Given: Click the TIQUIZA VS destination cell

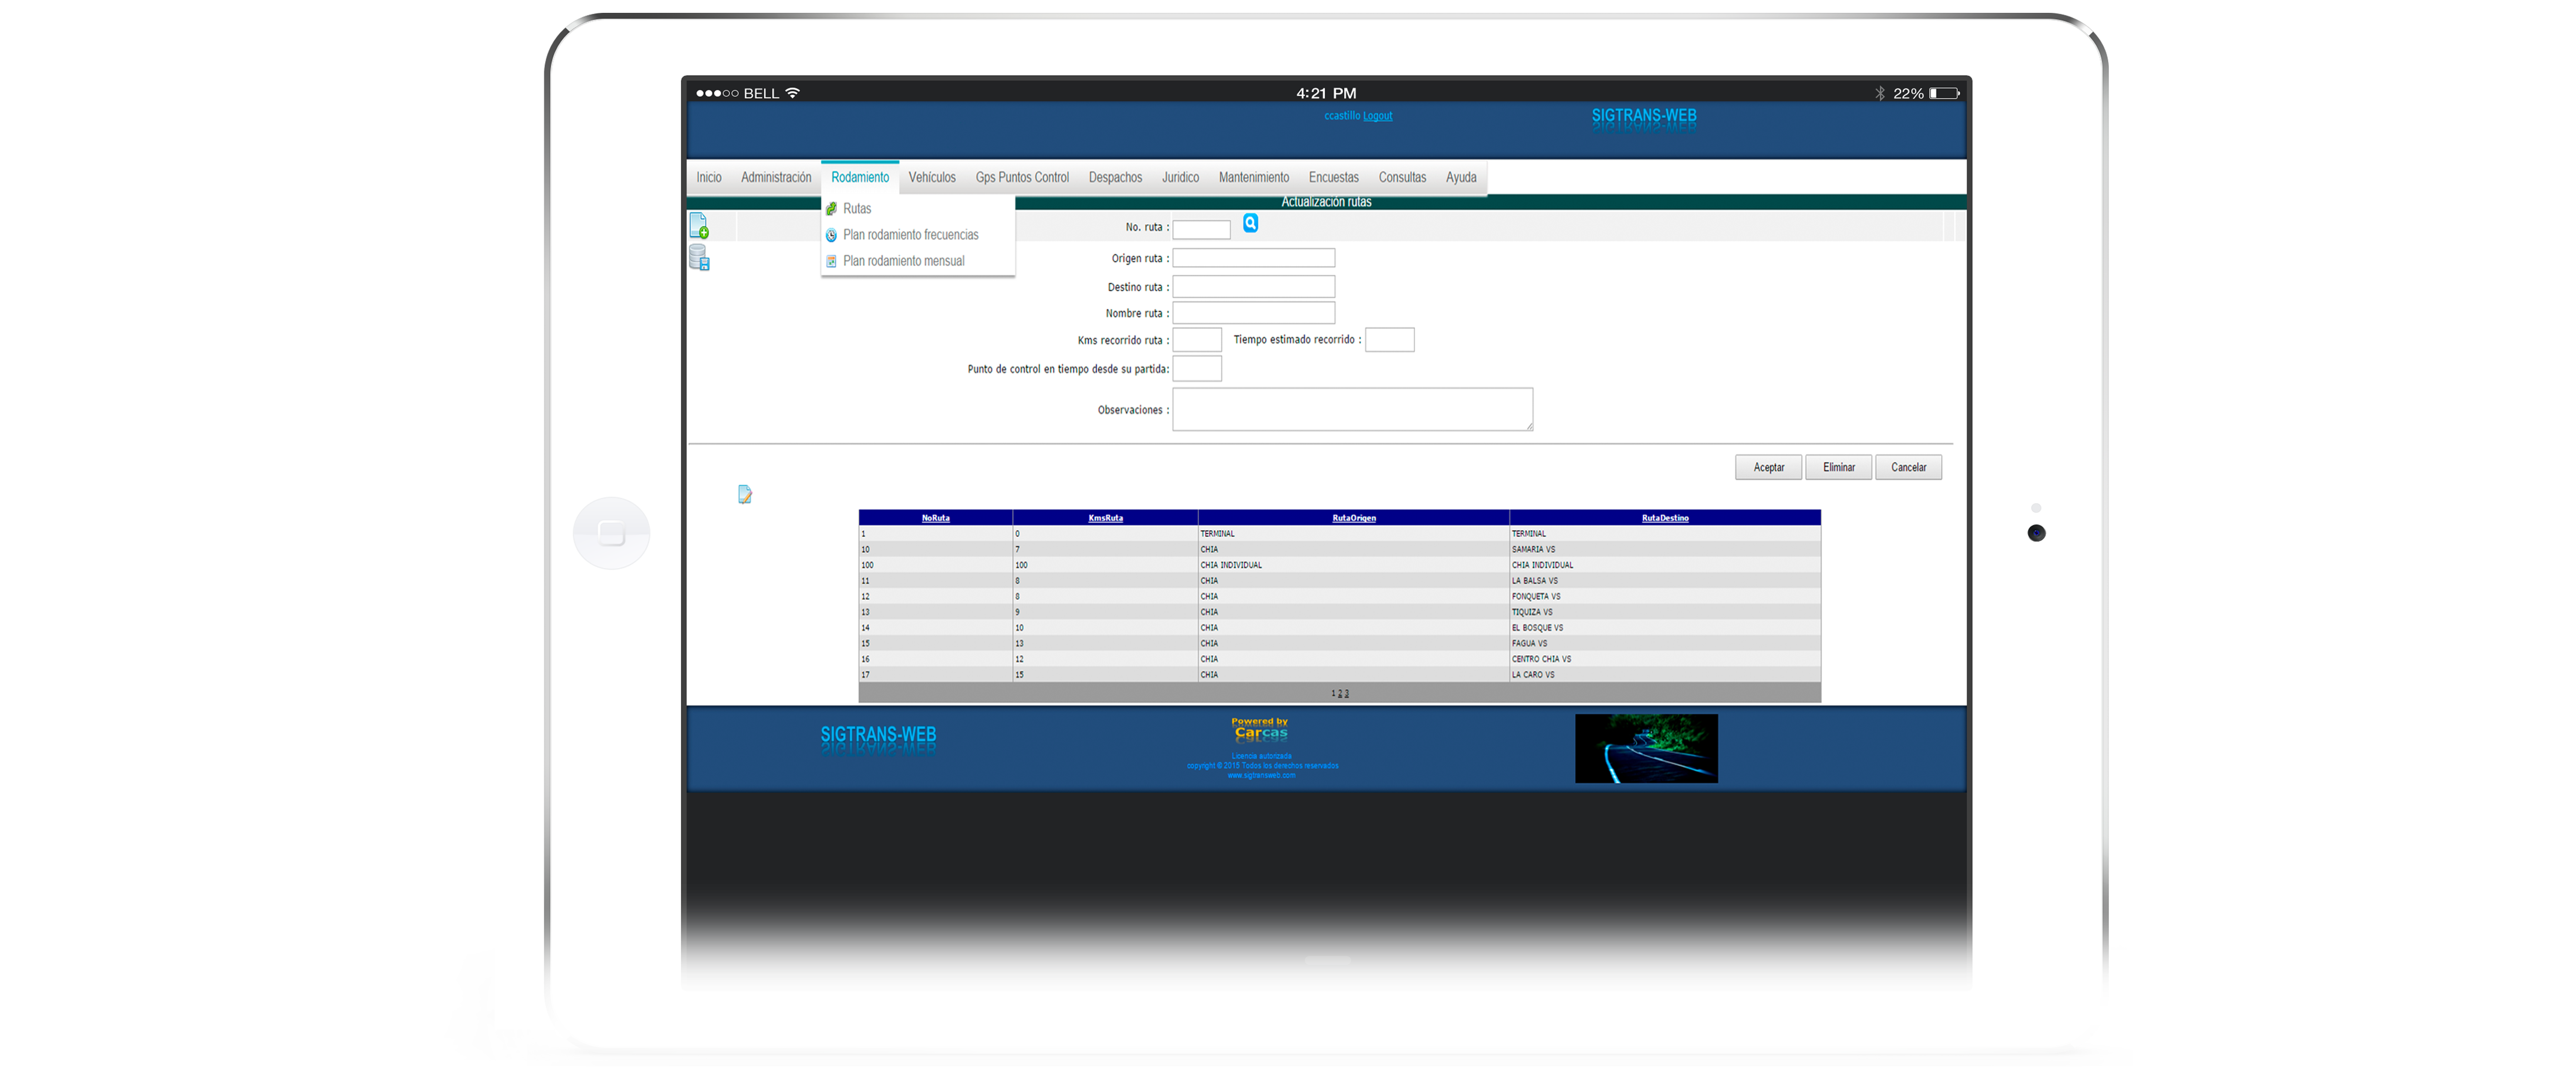Looking at the screenshot, I should click(x=1664, y=612).
